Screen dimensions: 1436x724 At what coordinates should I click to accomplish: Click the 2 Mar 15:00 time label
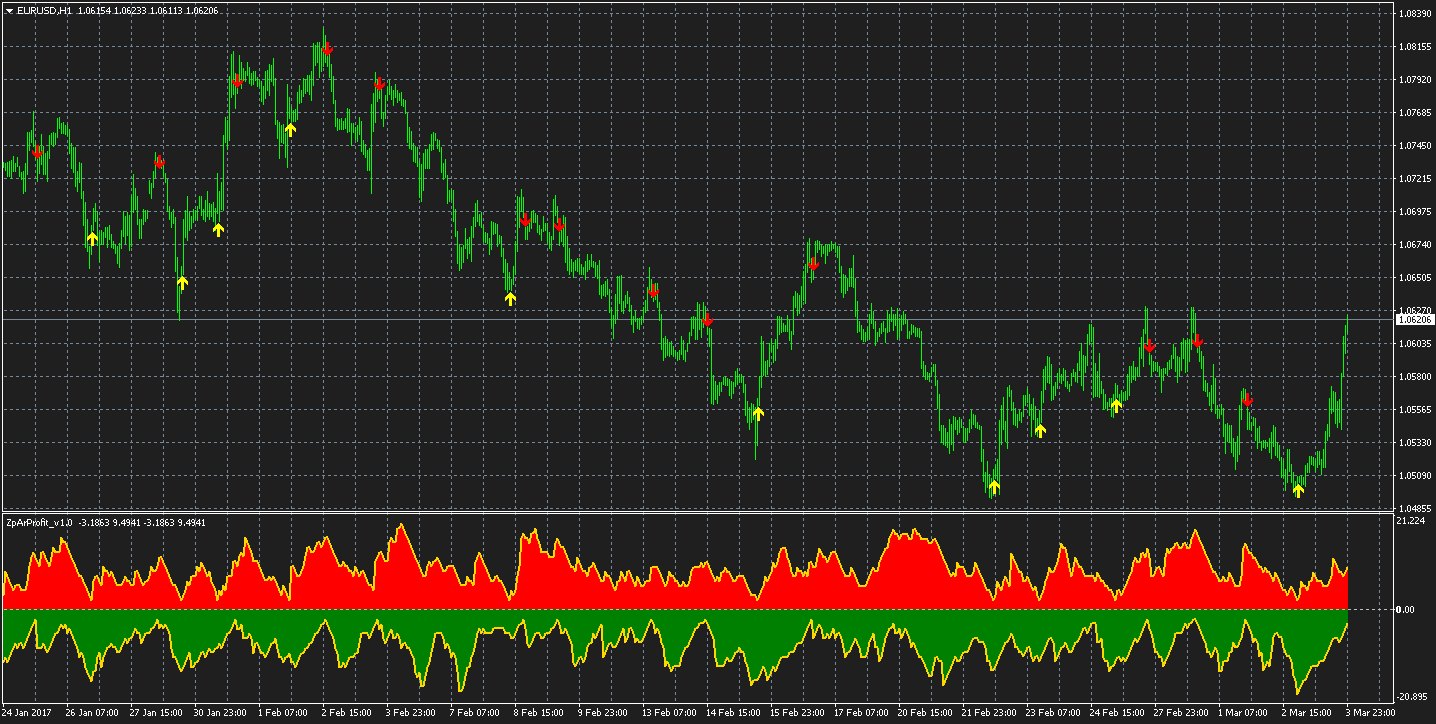(x=1307, y=714)
